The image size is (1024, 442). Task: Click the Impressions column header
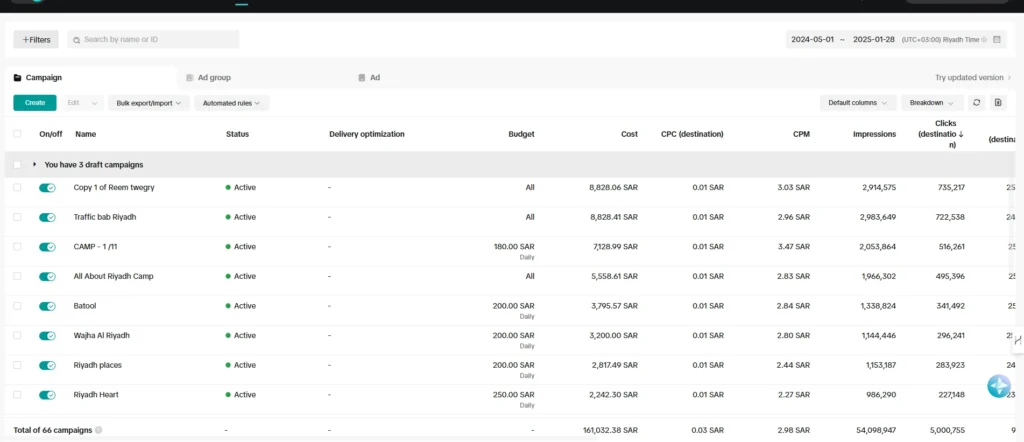coord(874,134)
